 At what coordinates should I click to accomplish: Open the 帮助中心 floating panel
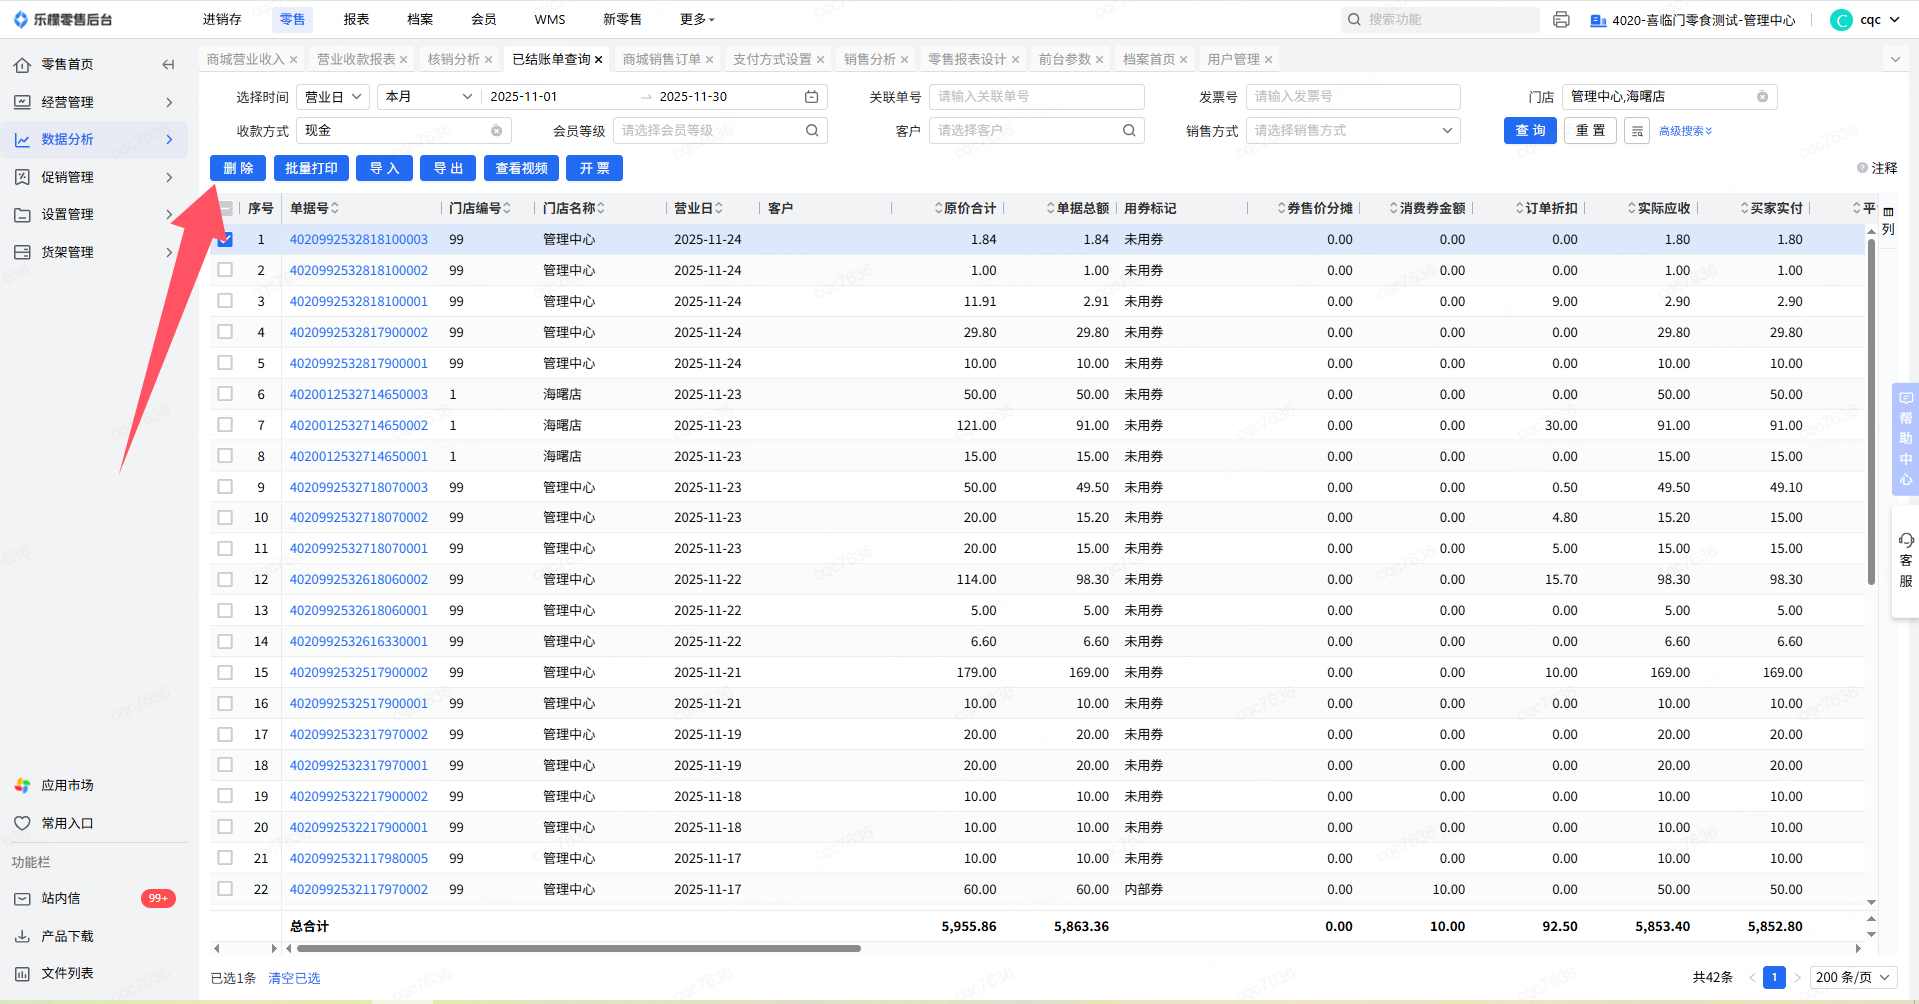click(x=1905, y=438)
